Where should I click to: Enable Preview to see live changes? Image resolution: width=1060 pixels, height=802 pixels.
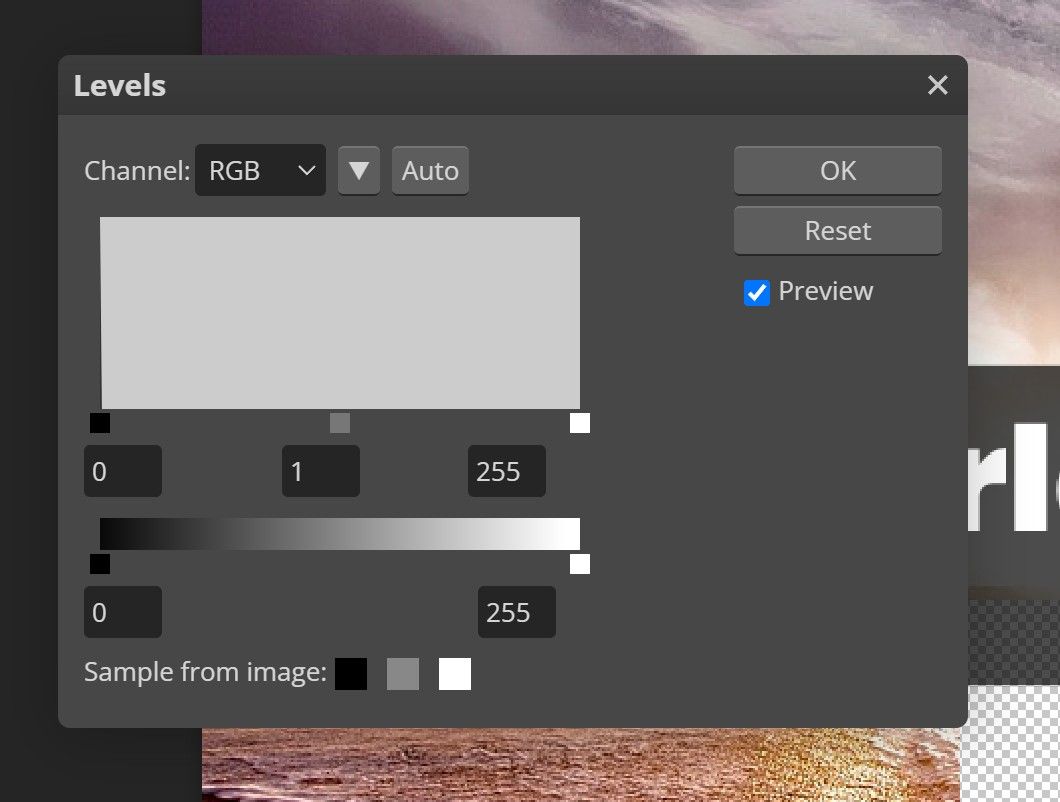(x=756, y=291)
